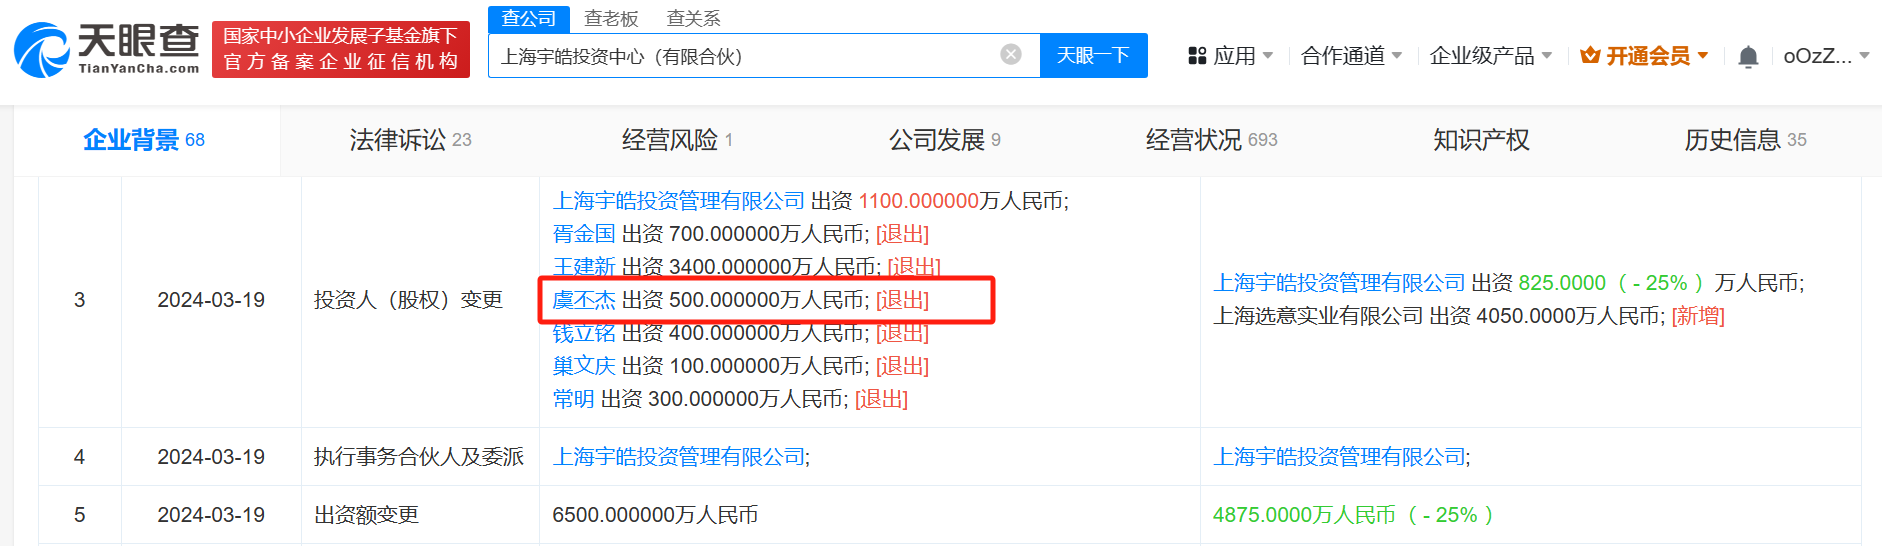Click the green 4875.0000万人民币 value
This screenshot has height=546, width=1882.
1304,515
